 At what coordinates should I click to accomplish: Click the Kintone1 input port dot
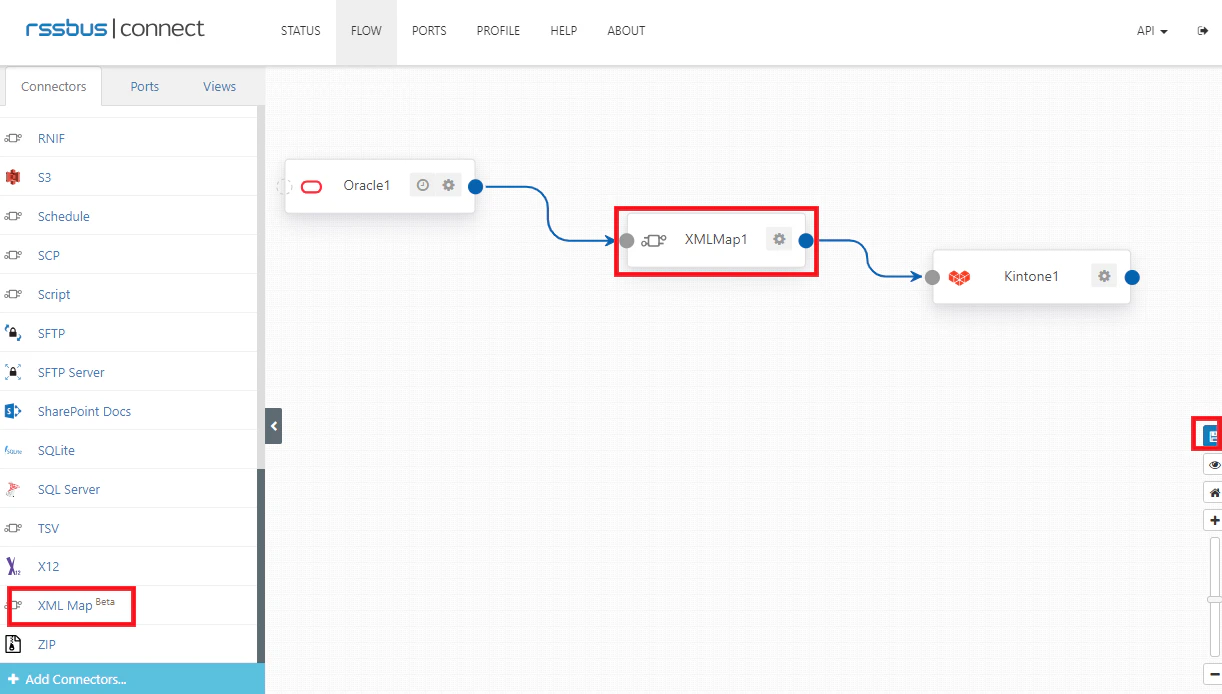coord(932,277)
